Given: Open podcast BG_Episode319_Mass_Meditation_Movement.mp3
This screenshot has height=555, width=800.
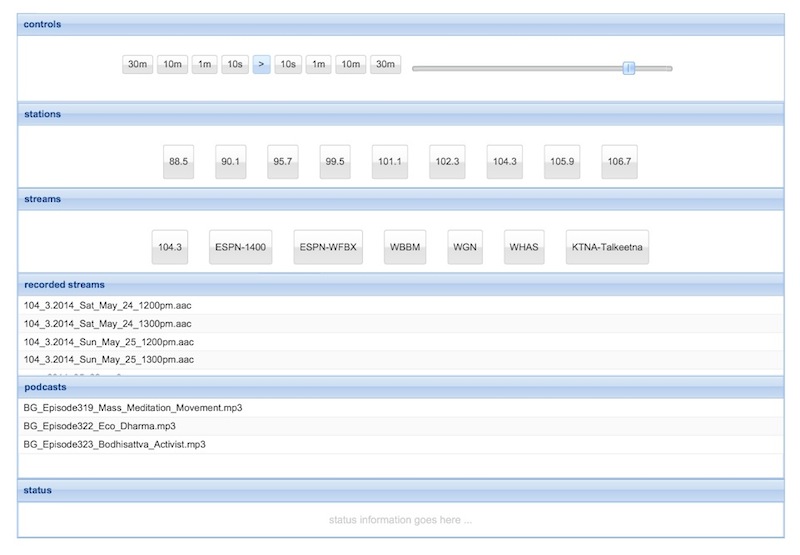Looking at the screenshot, I should pyautogui.click(x=401, y=408).
